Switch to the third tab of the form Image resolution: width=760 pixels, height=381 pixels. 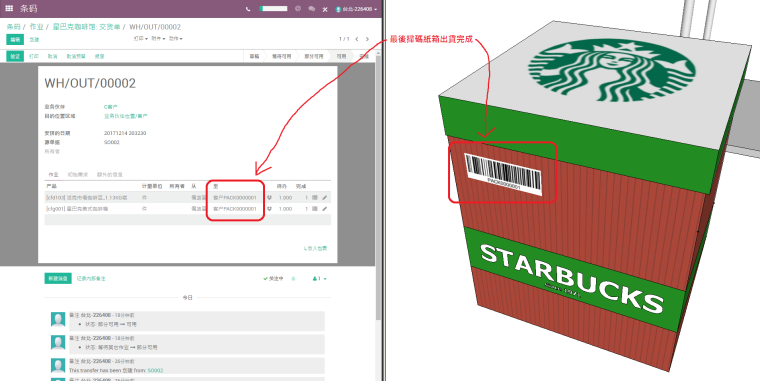click(x=110, y=174)
